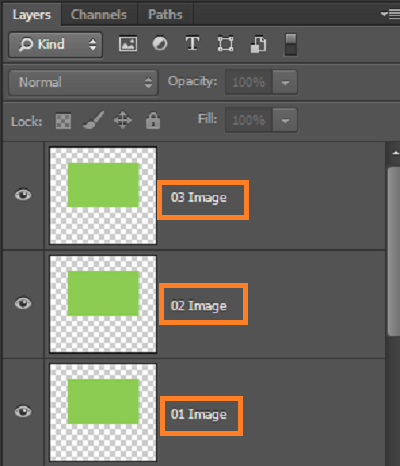Expand the Opacity slider arrow

pos(285,82)
